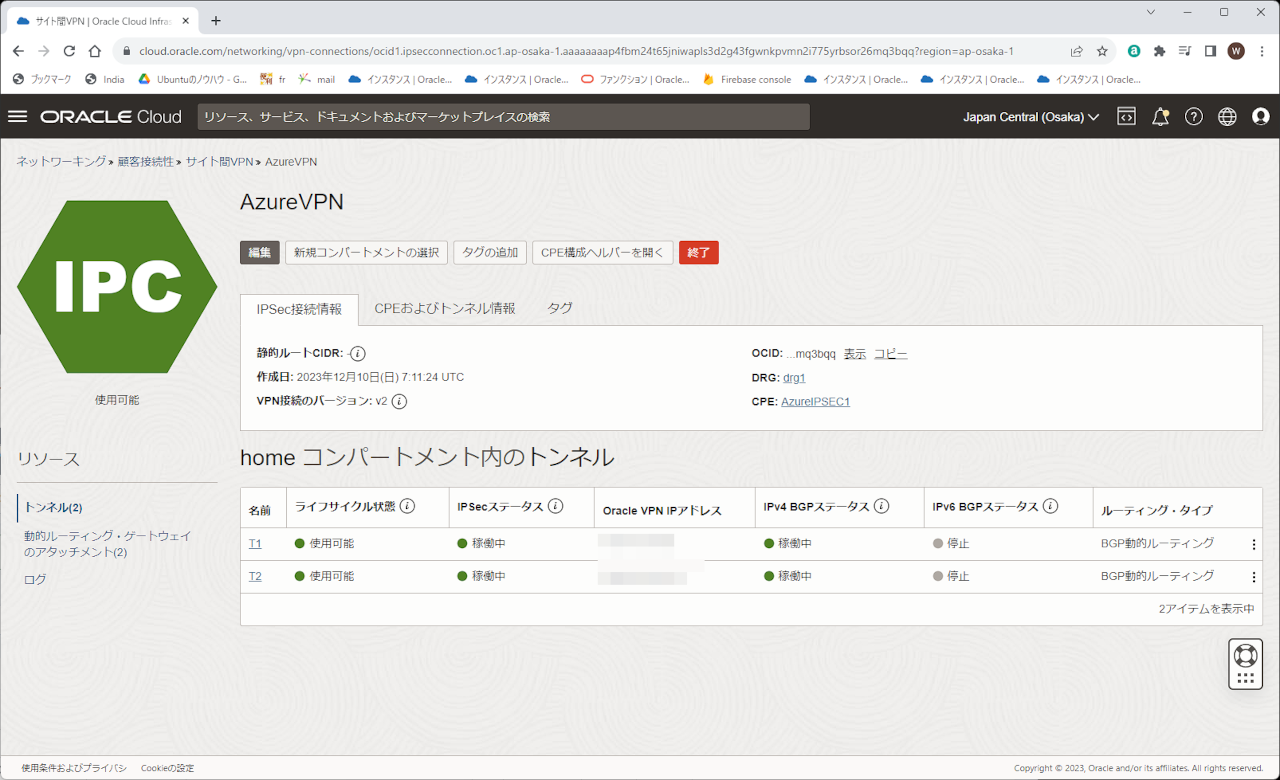Open the Firebase console bookmark
Screen dimensions: 1280x780
pyautogui.click(x=747, y=79)
